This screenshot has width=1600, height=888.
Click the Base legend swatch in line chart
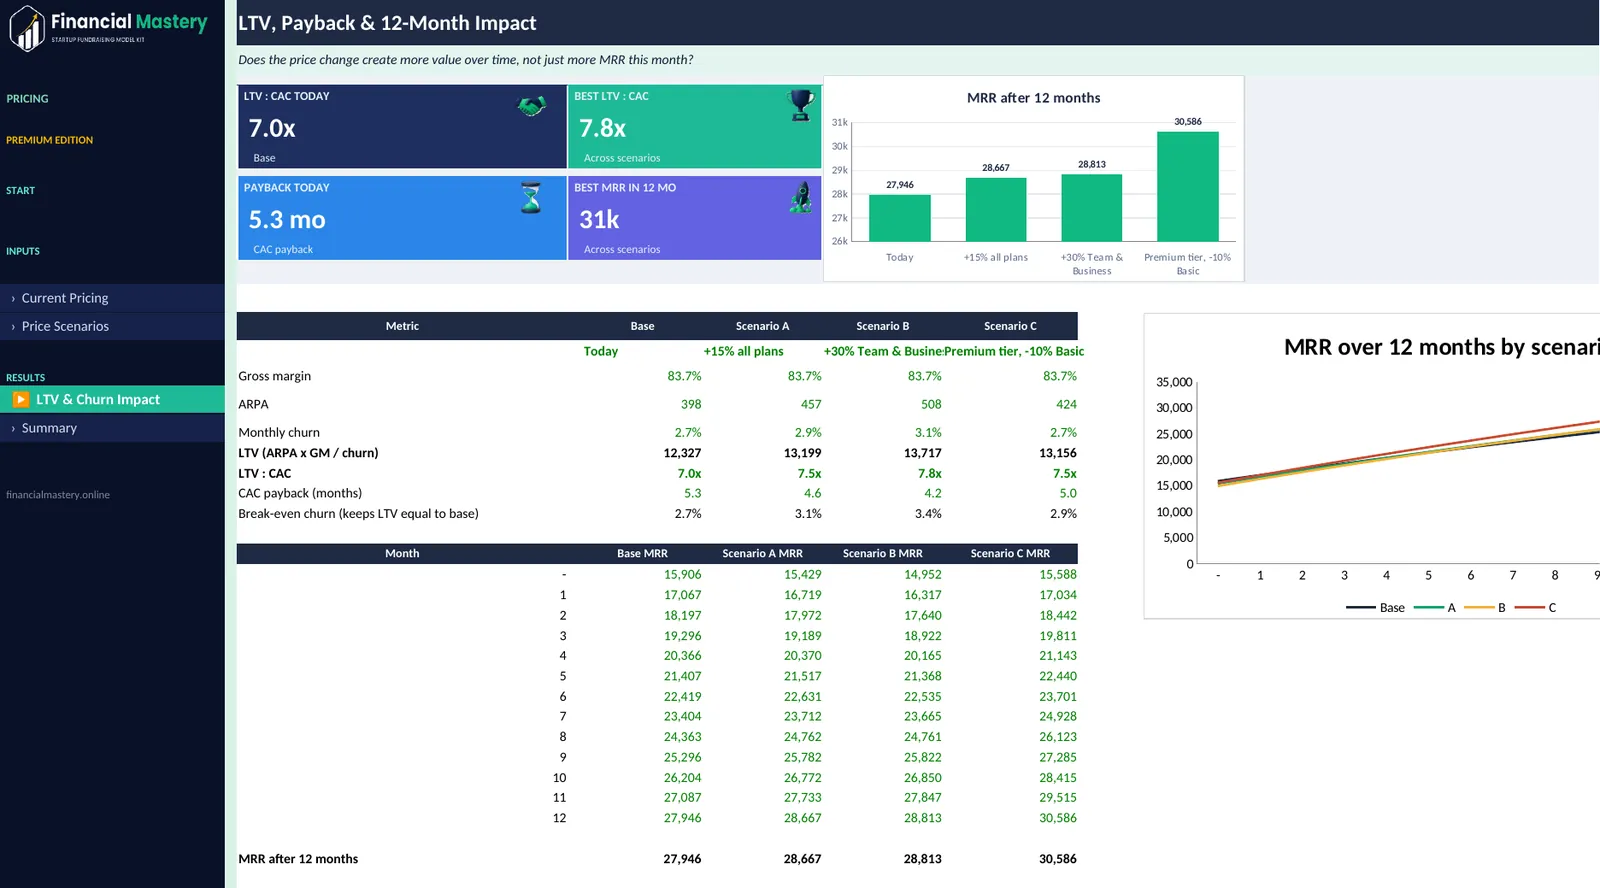[1361, 607]
